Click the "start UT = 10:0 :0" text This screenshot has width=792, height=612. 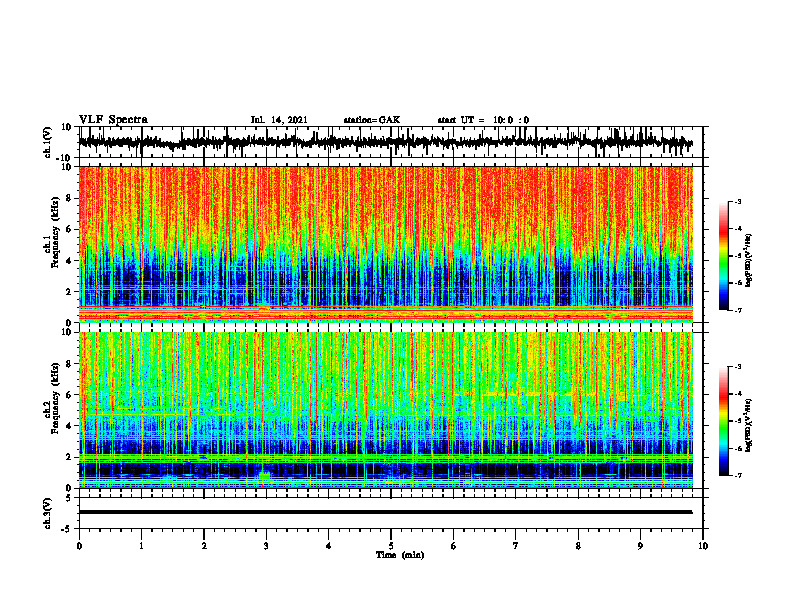483,120
